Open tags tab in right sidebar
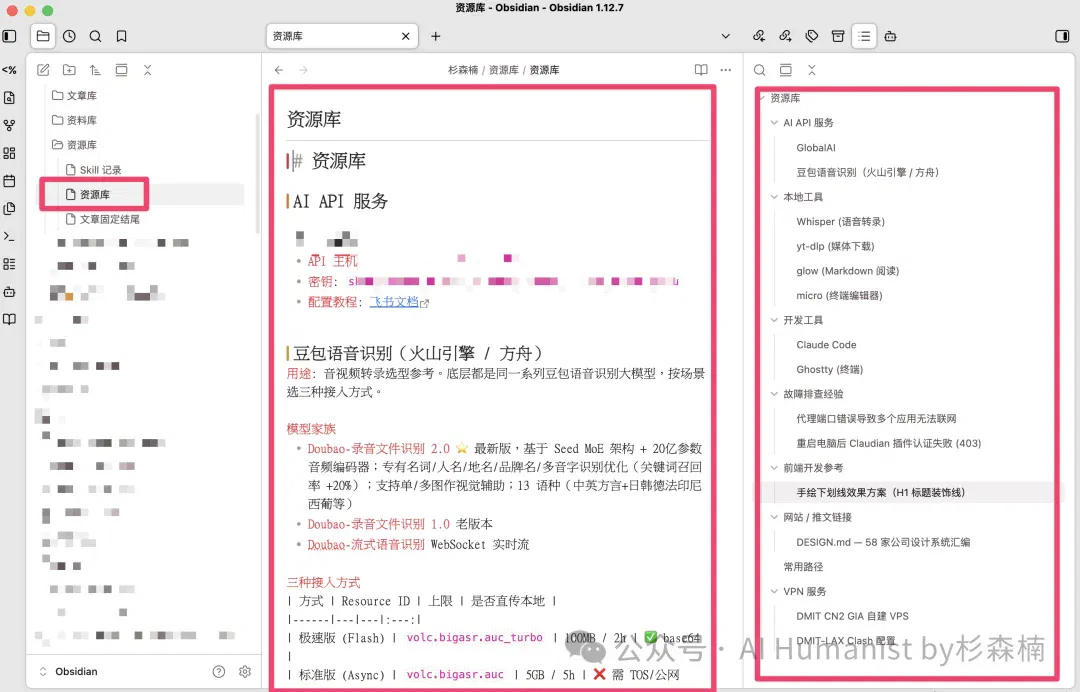This screenshot has height=692, width=1080. coord(811,36)
